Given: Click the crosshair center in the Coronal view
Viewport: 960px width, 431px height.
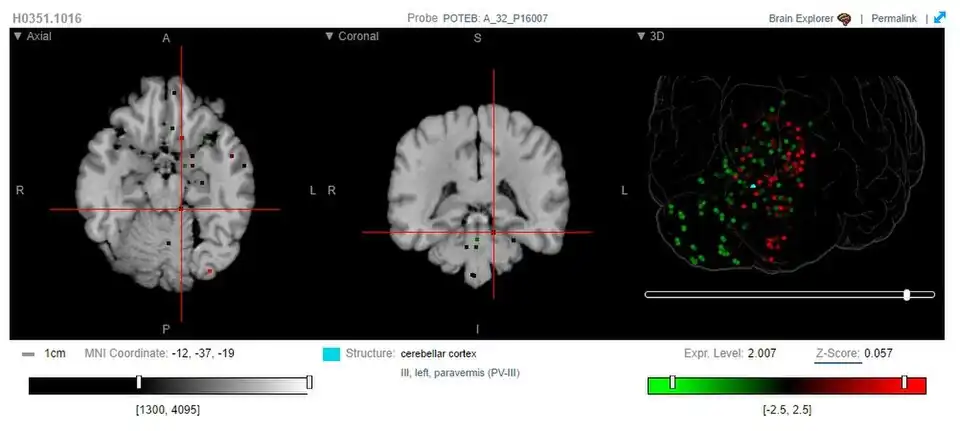Looking at the screenshot, I should [x=493, y=232].
